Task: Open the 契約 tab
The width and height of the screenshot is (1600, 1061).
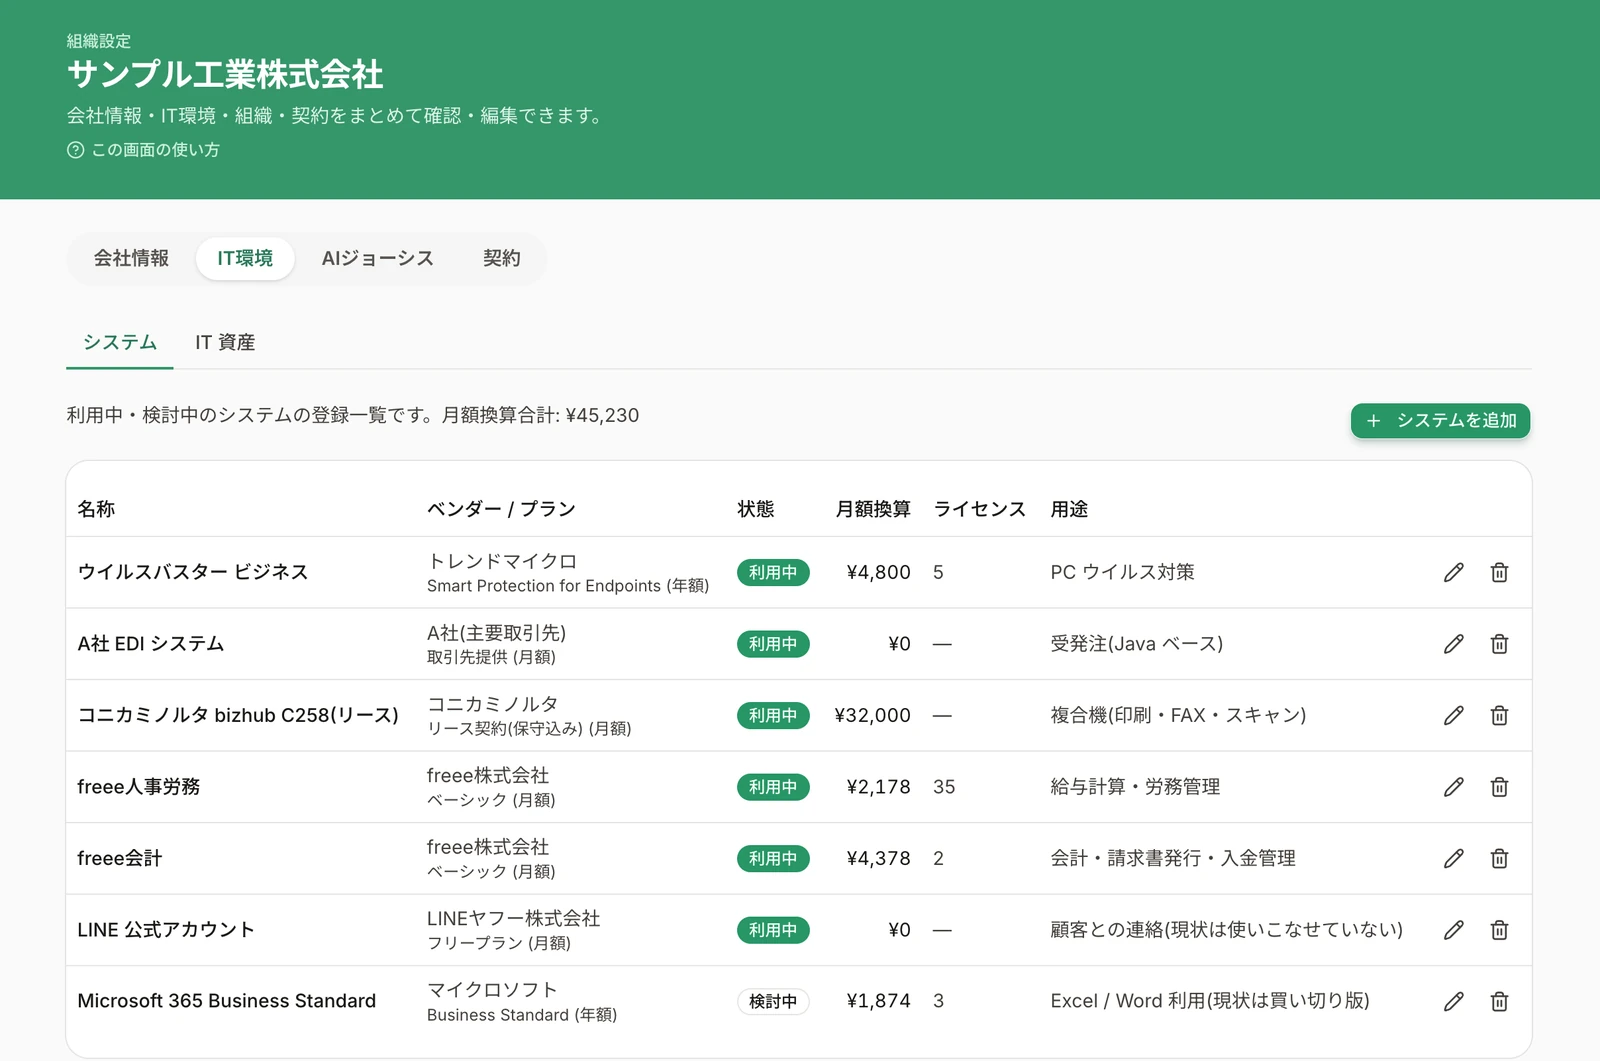Action: pos(501,258)
